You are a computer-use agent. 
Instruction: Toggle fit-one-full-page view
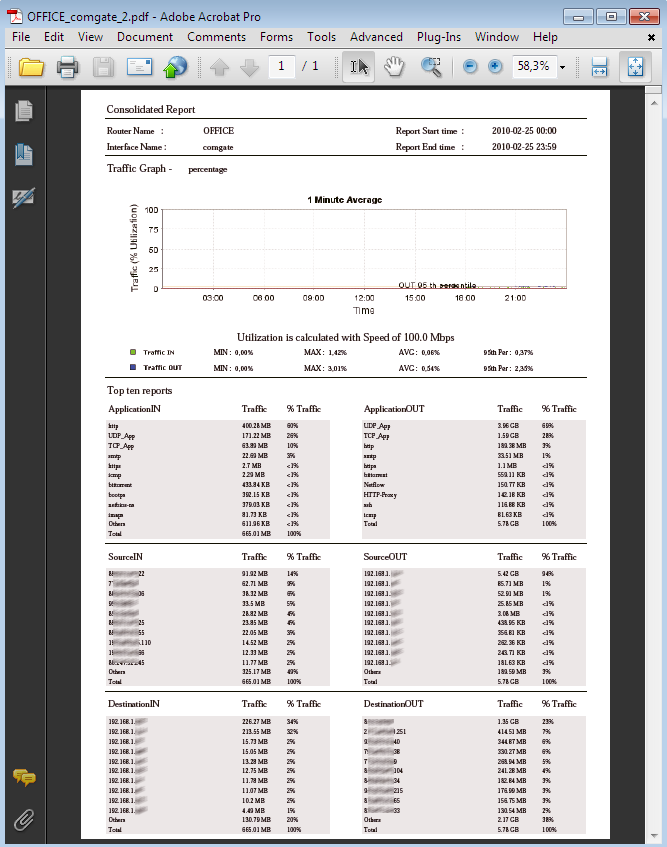pyautogui.click(x=635, y=67)
